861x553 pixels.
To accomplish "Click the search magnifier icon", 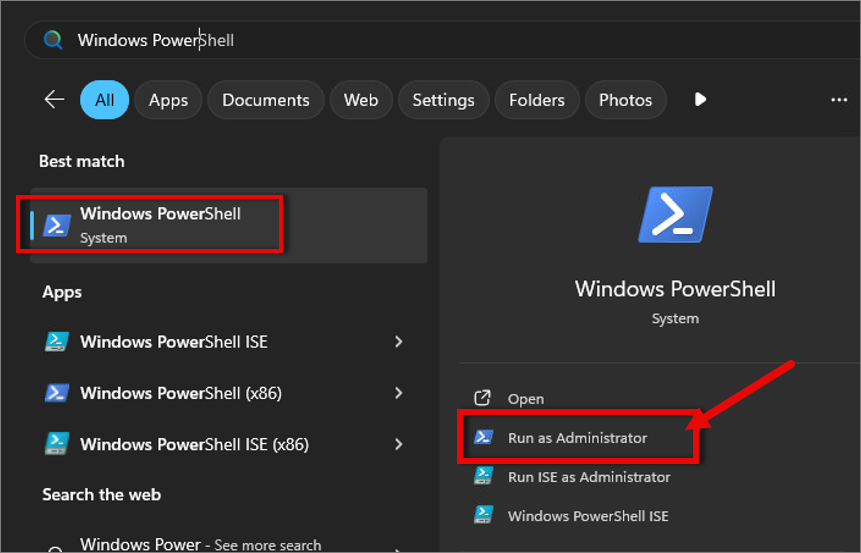I will pos(53,40).
